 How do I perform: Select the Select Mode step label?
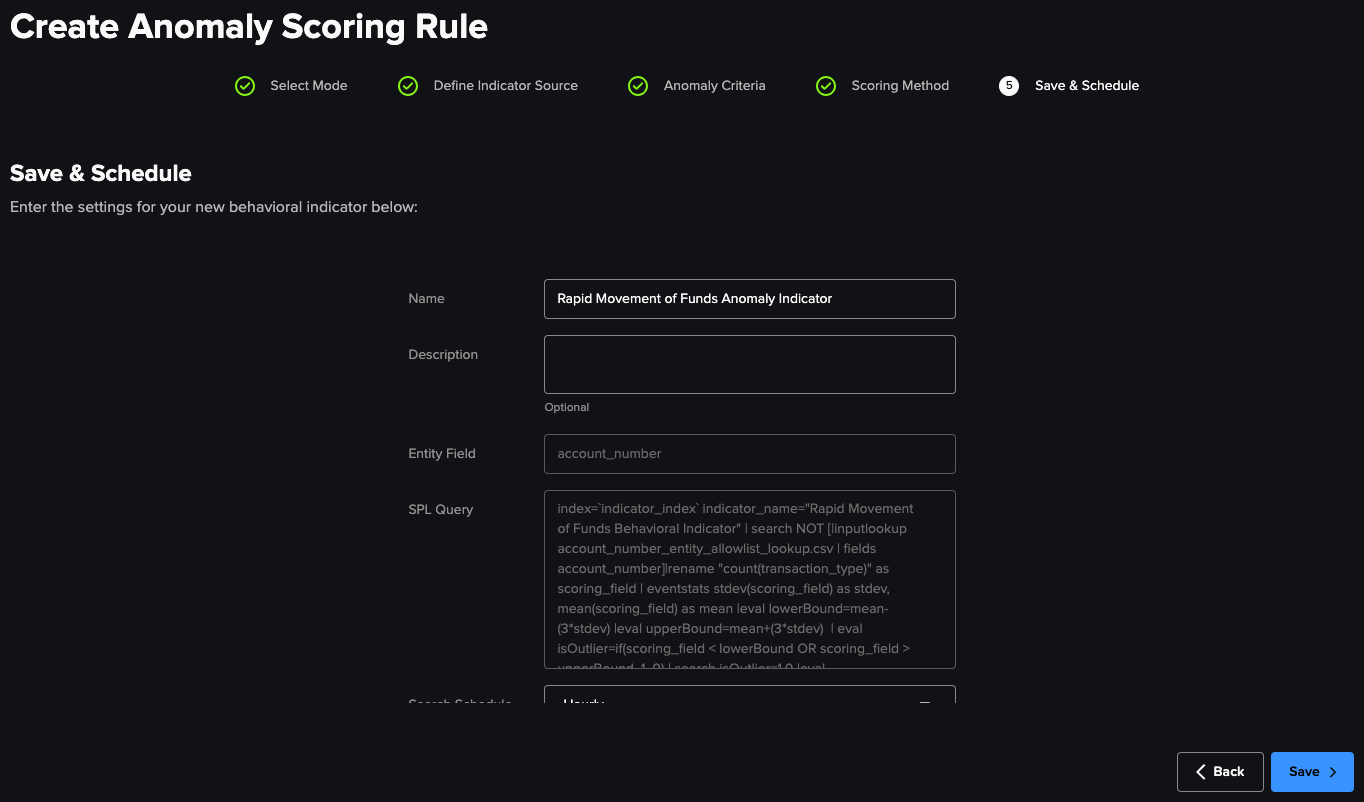pyautogui.click(x=308, y=86)
